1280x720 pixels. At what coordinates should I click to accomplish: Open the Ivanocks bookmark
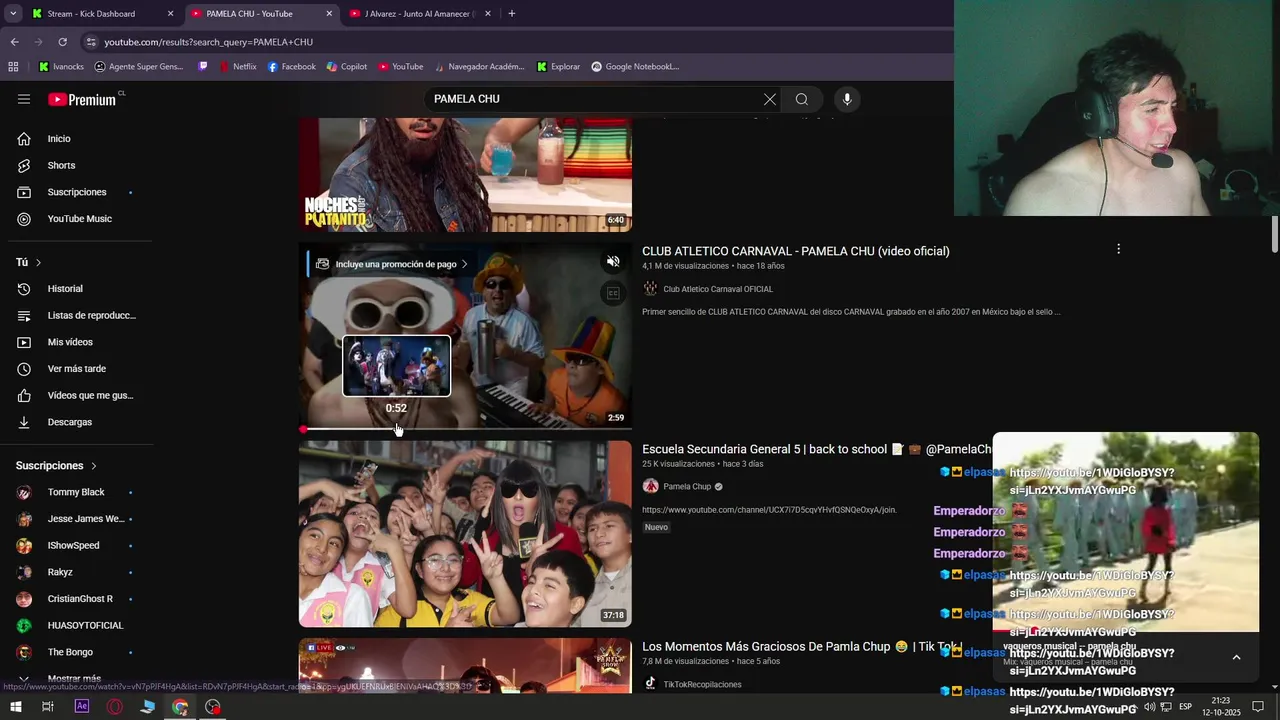(61, 67)
